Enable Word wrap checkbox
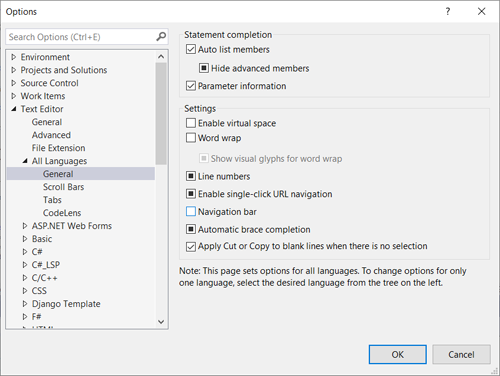This screenshot has width=500, height=376. click(191, 138)
